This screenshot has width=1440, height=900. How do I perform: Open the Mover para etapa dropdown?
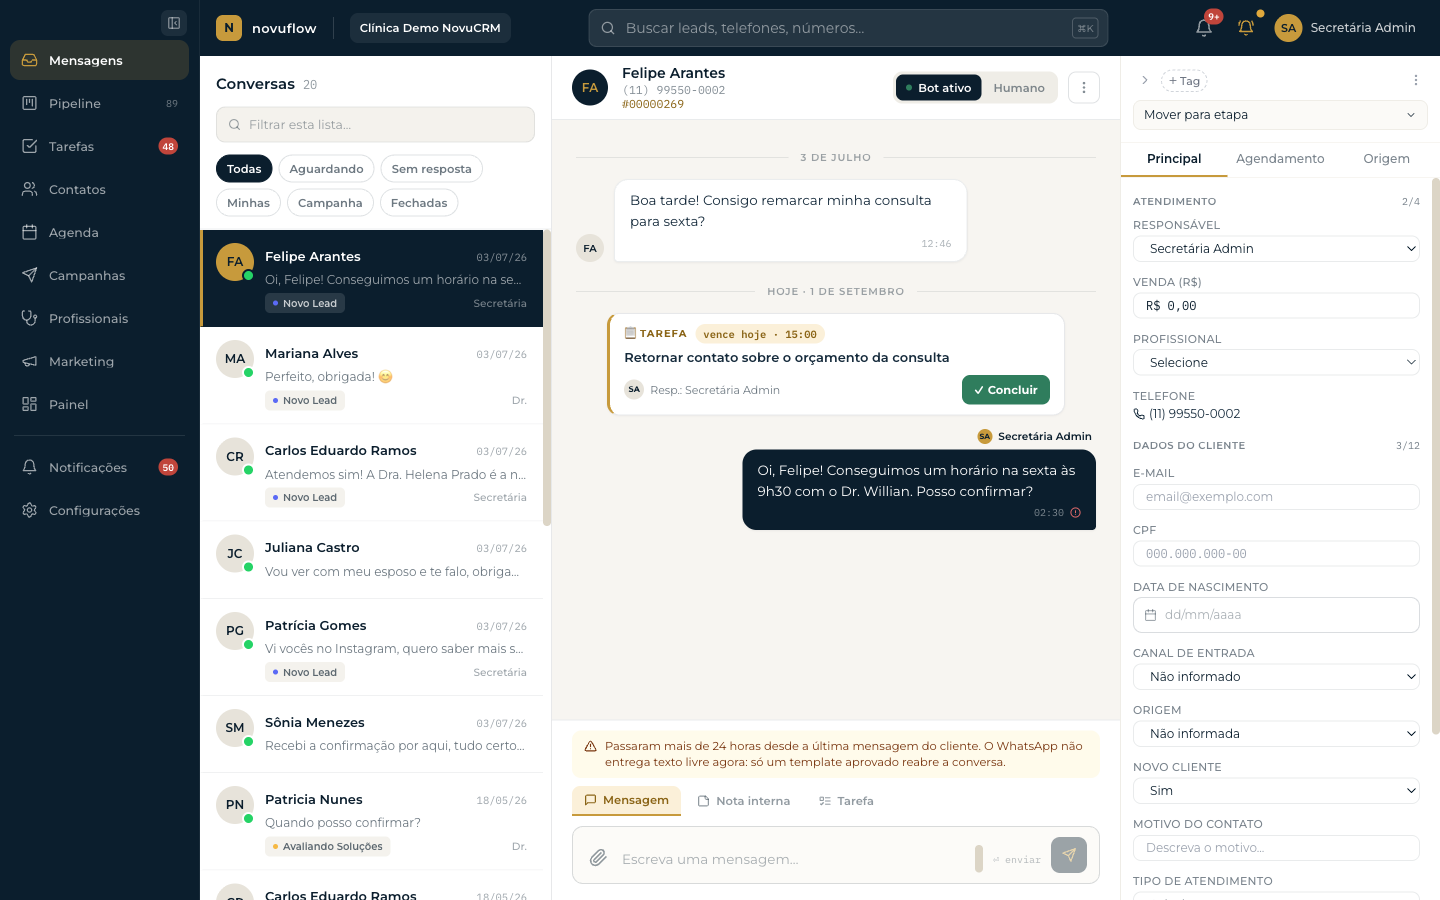1280,115
